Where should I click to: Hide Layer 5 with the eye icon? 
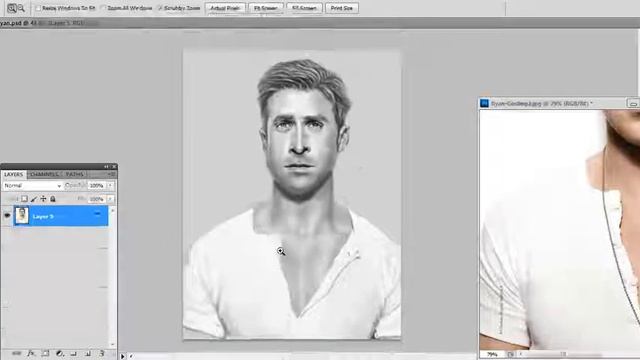7,215
